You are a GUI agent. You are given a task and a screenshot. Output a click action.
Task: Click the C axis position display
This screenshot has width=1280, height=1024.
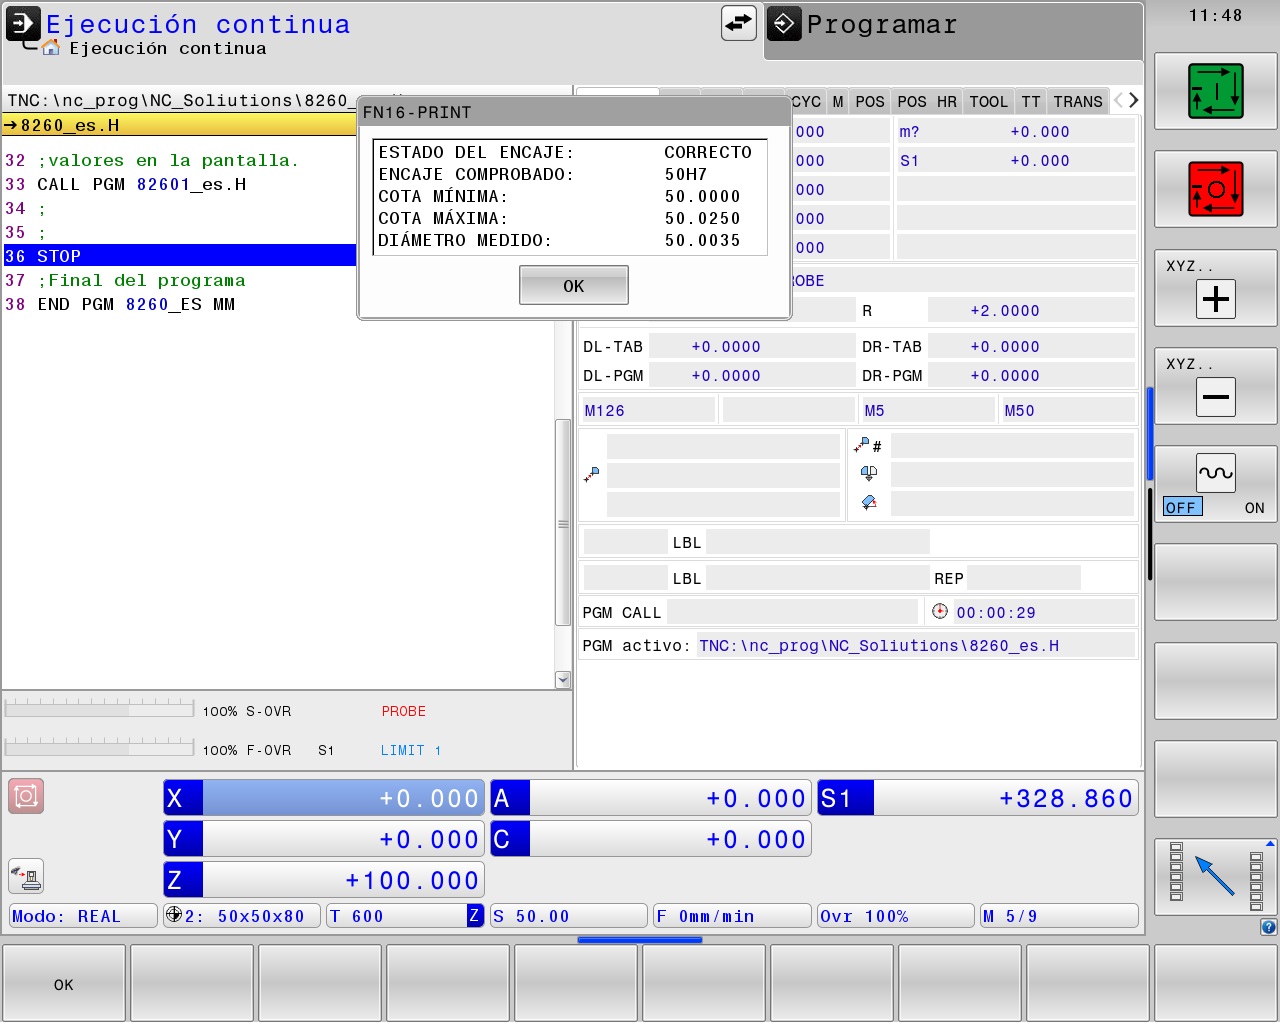point(651,839)
